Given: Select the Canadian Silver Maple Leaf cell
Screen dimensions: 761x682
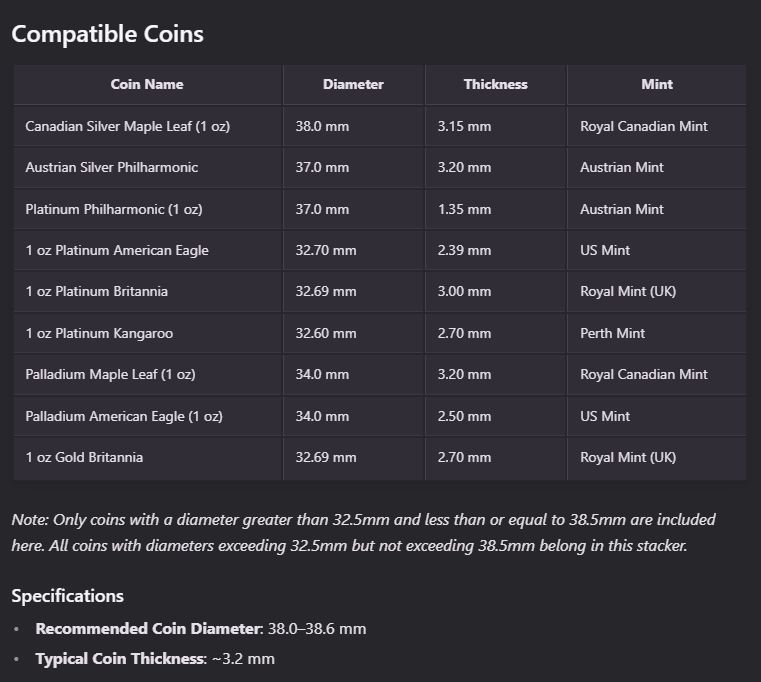Looking at the screenshot, I should tap(127, 127).
